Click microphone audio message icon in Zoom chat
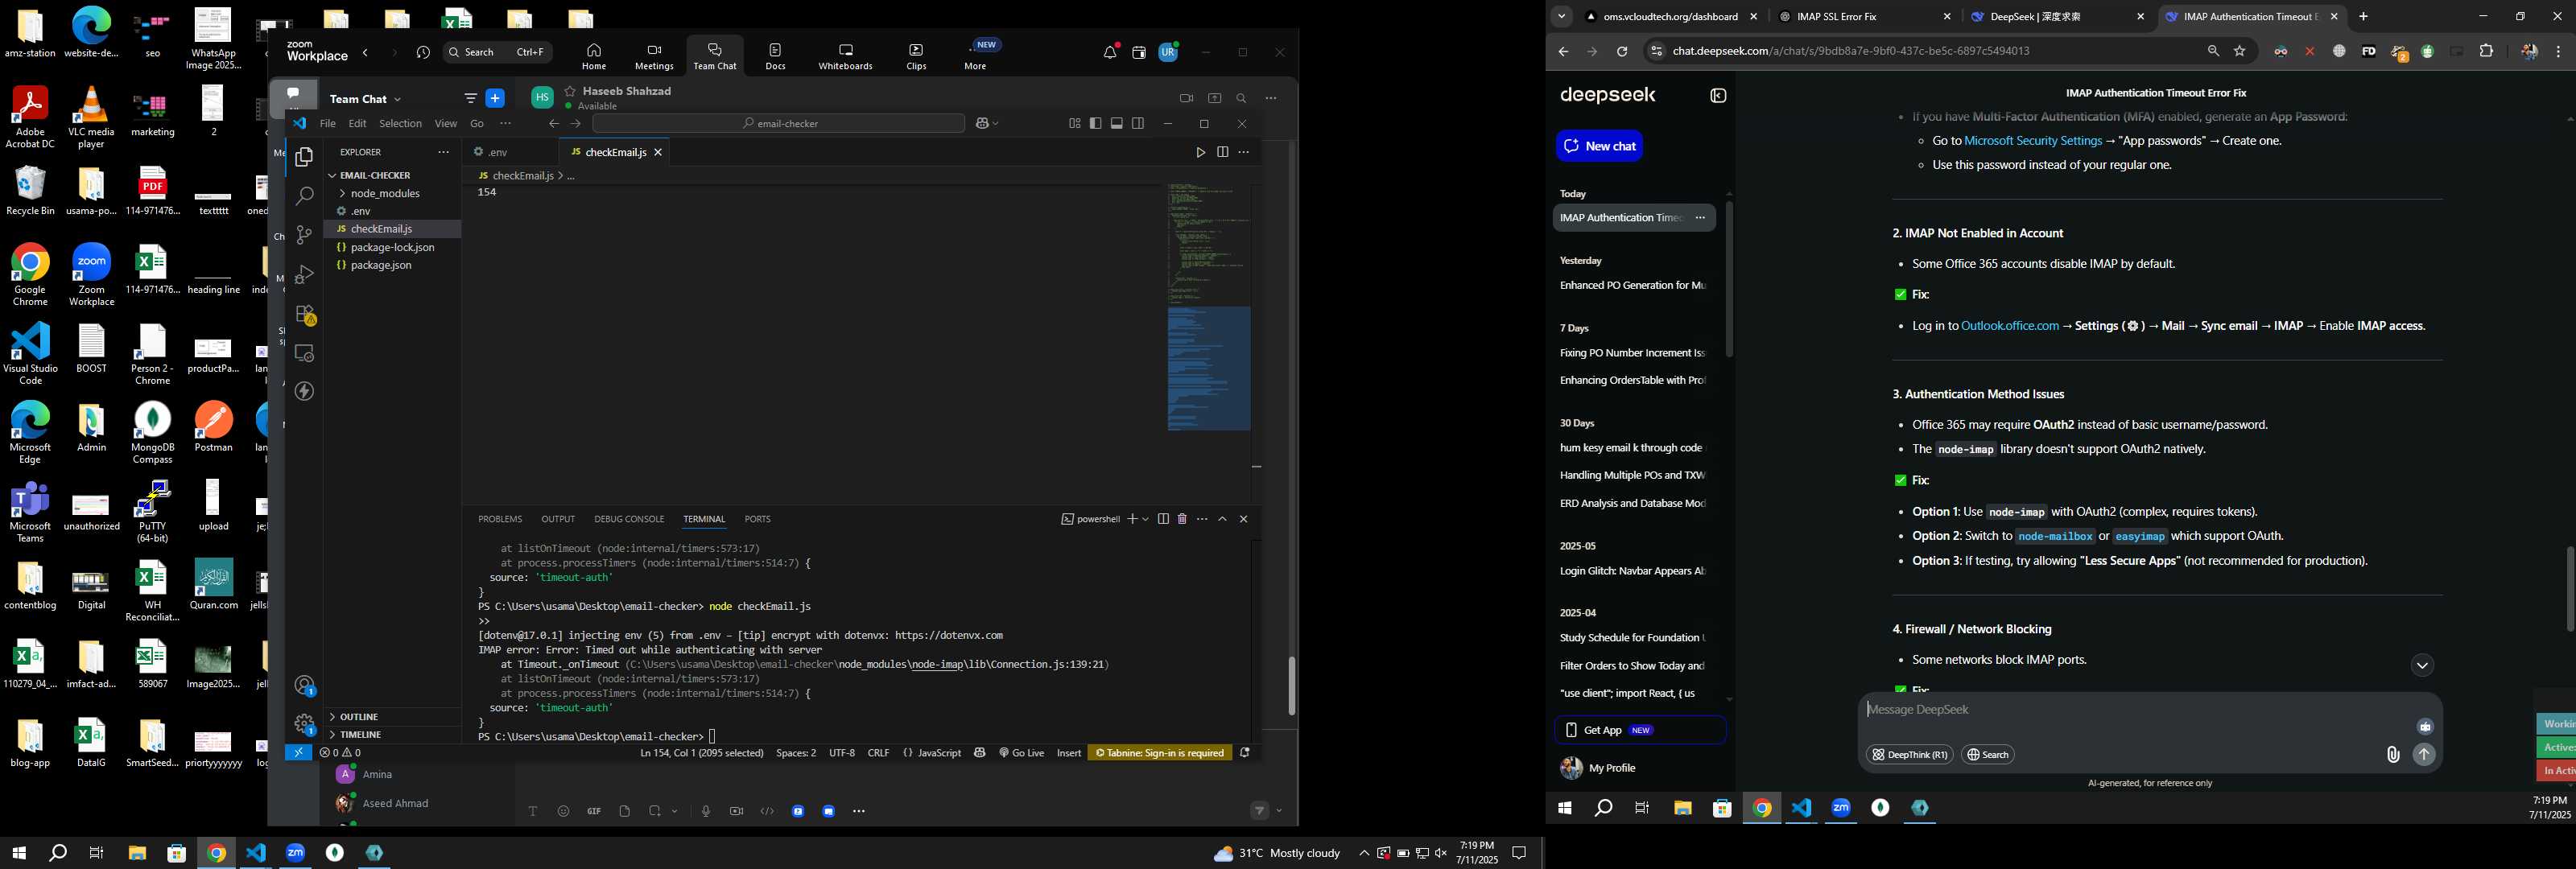Image resolution: width=2576 pixels, height=869 pixels. tap(706, 811)
